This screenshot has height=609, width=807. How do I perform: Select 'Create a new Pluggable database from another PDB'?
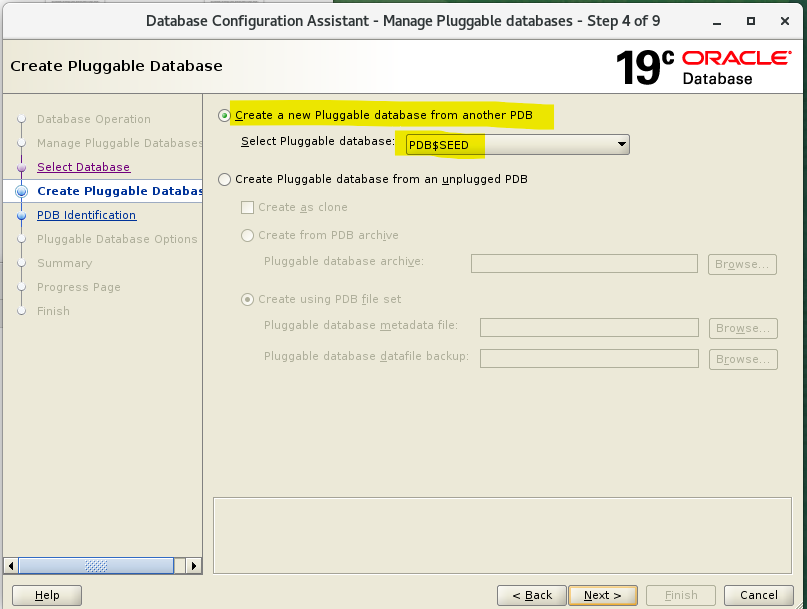coord(224,115)
